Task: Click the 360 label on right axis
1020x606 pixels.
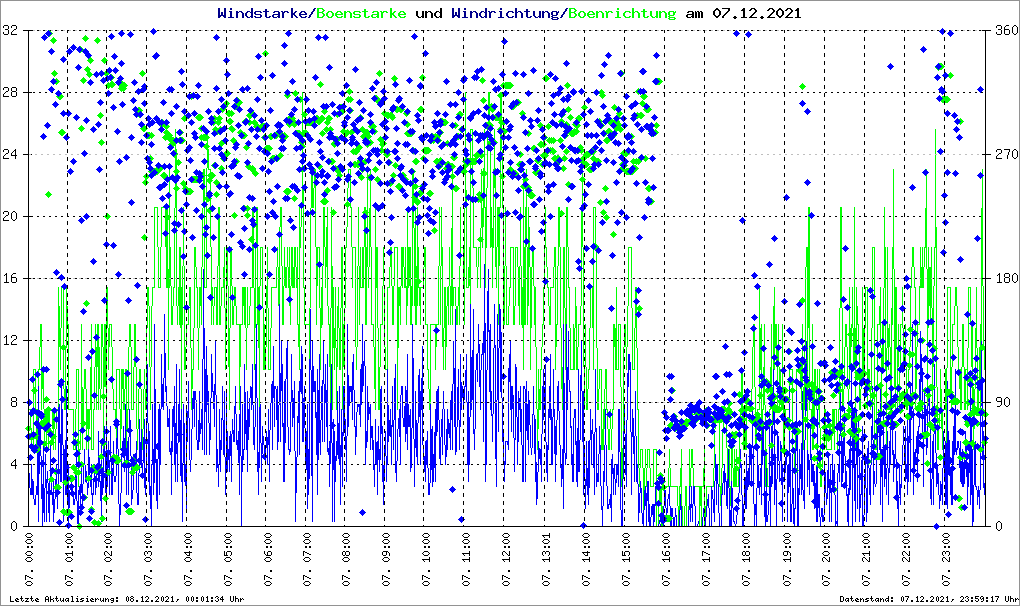Action: (x=1004, y=31)
